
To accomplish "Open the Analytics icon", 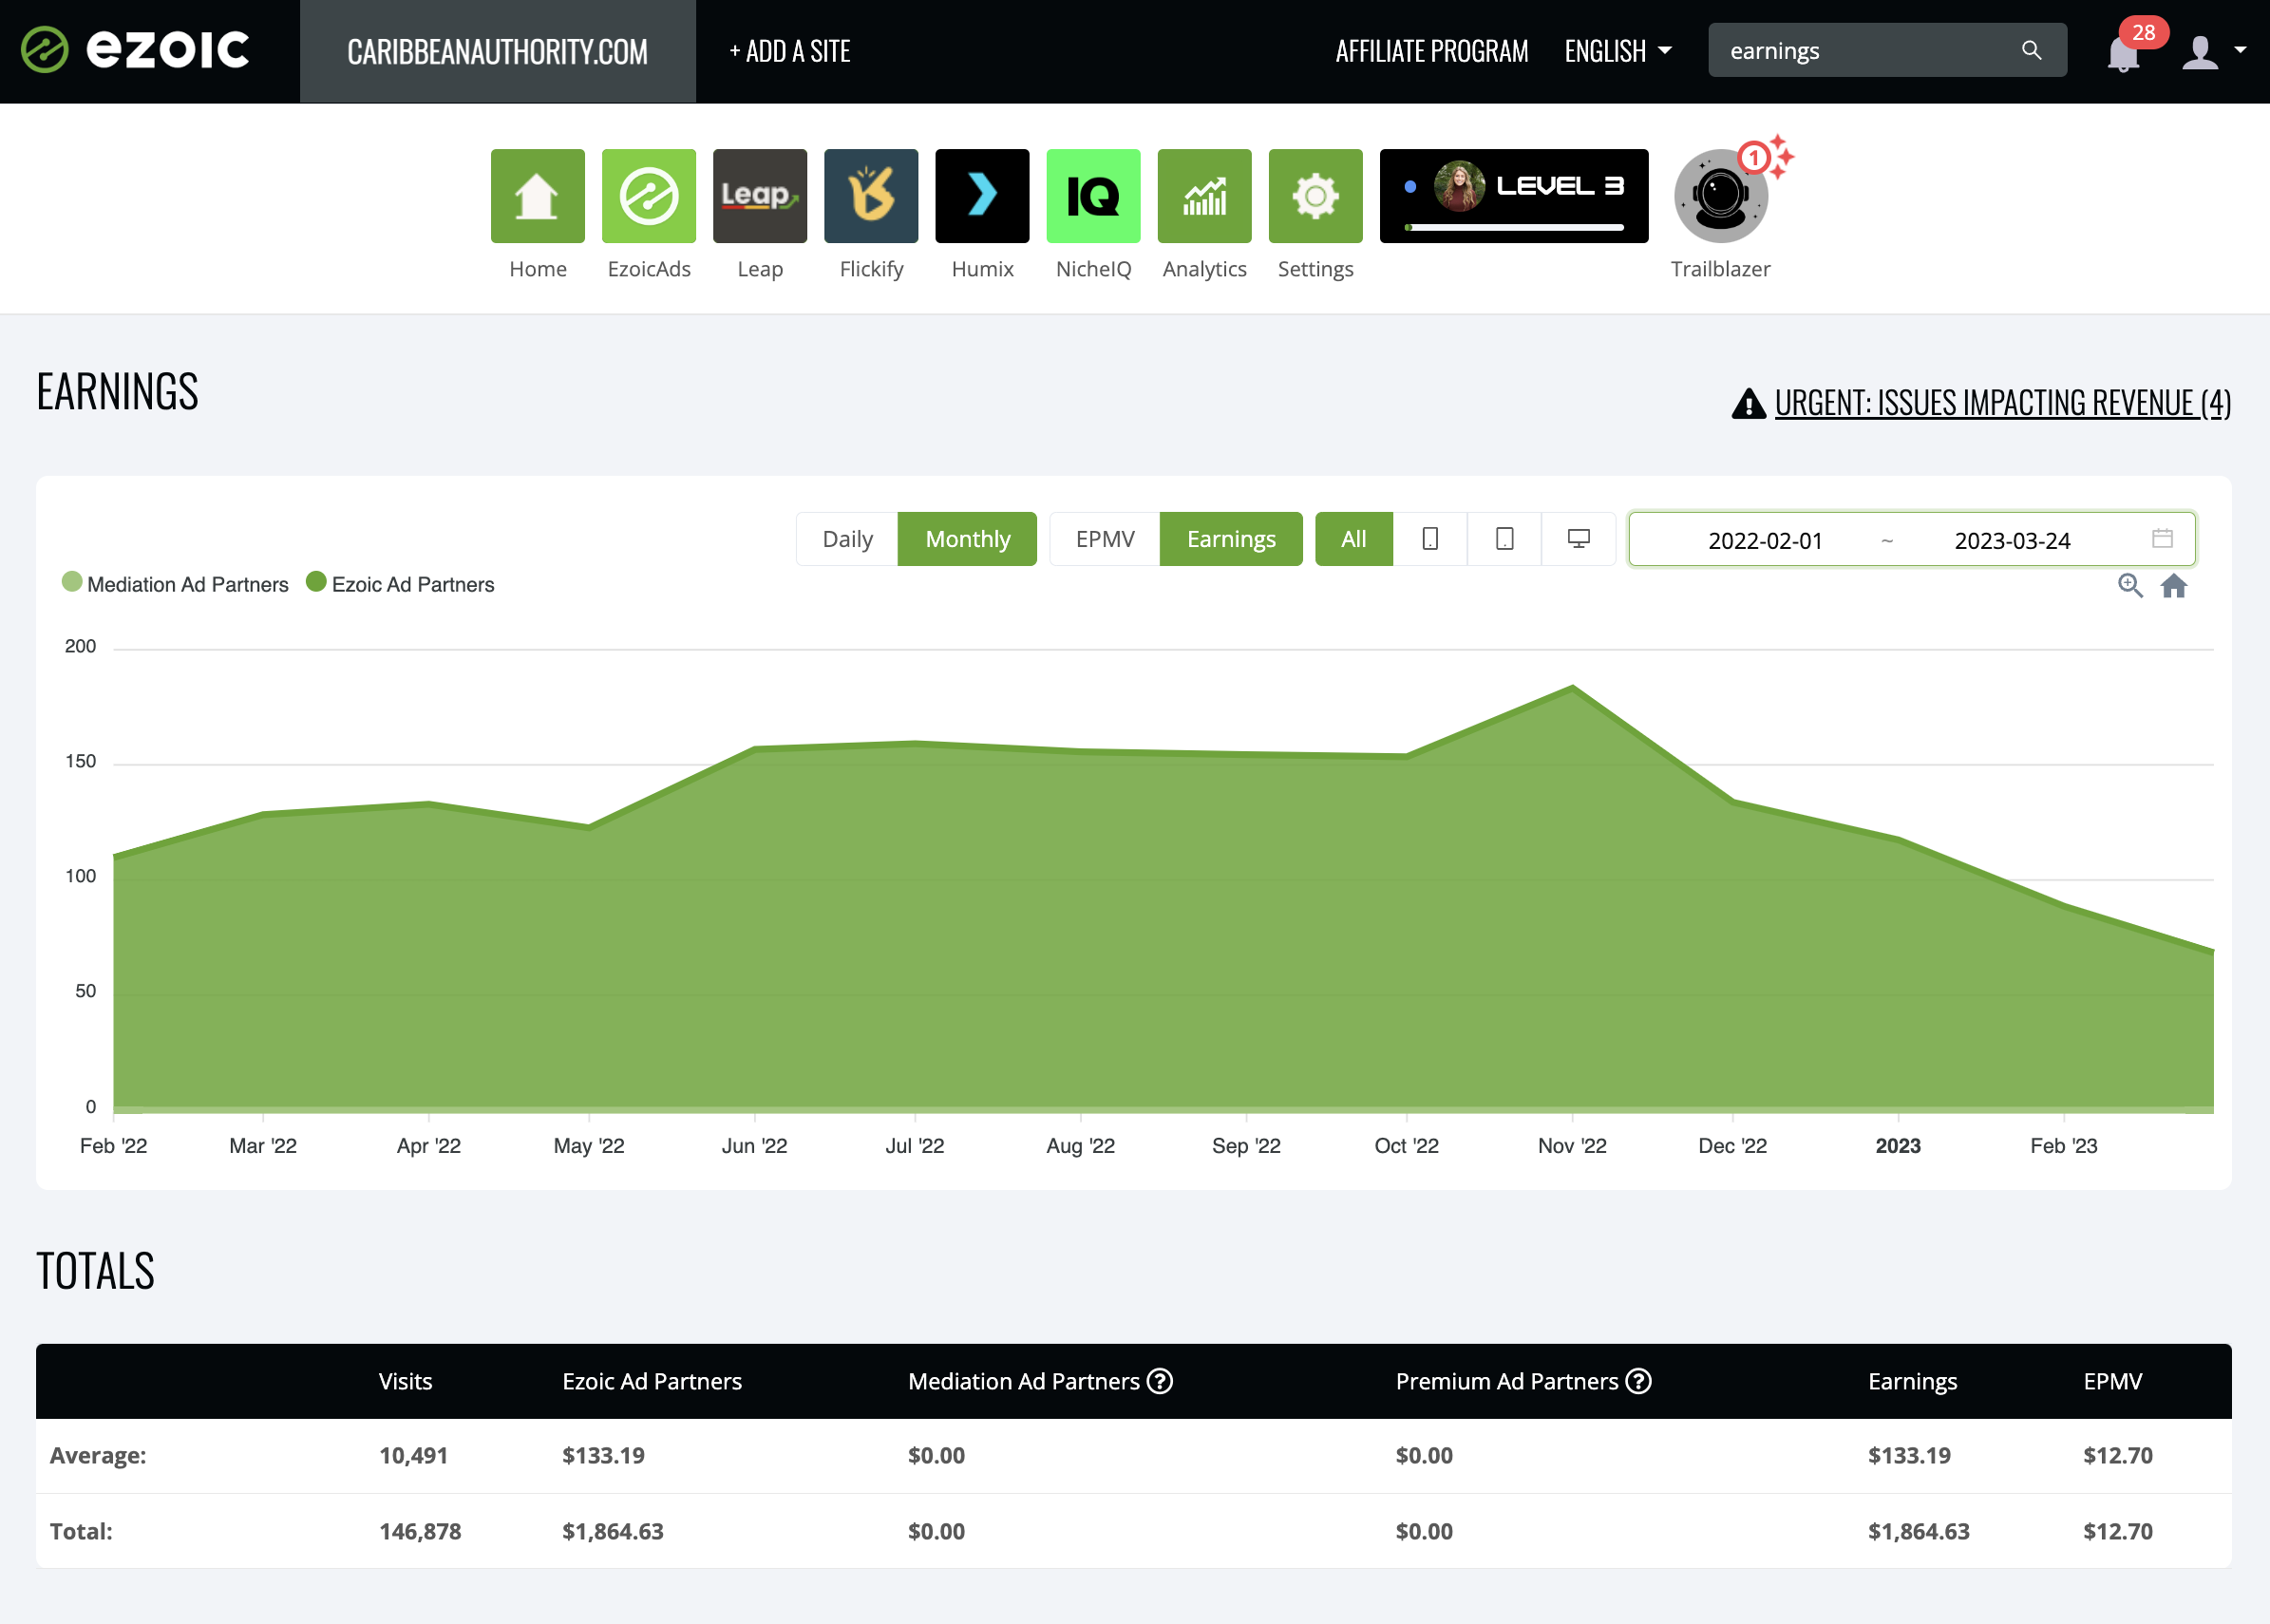I will click(1204, 196).
